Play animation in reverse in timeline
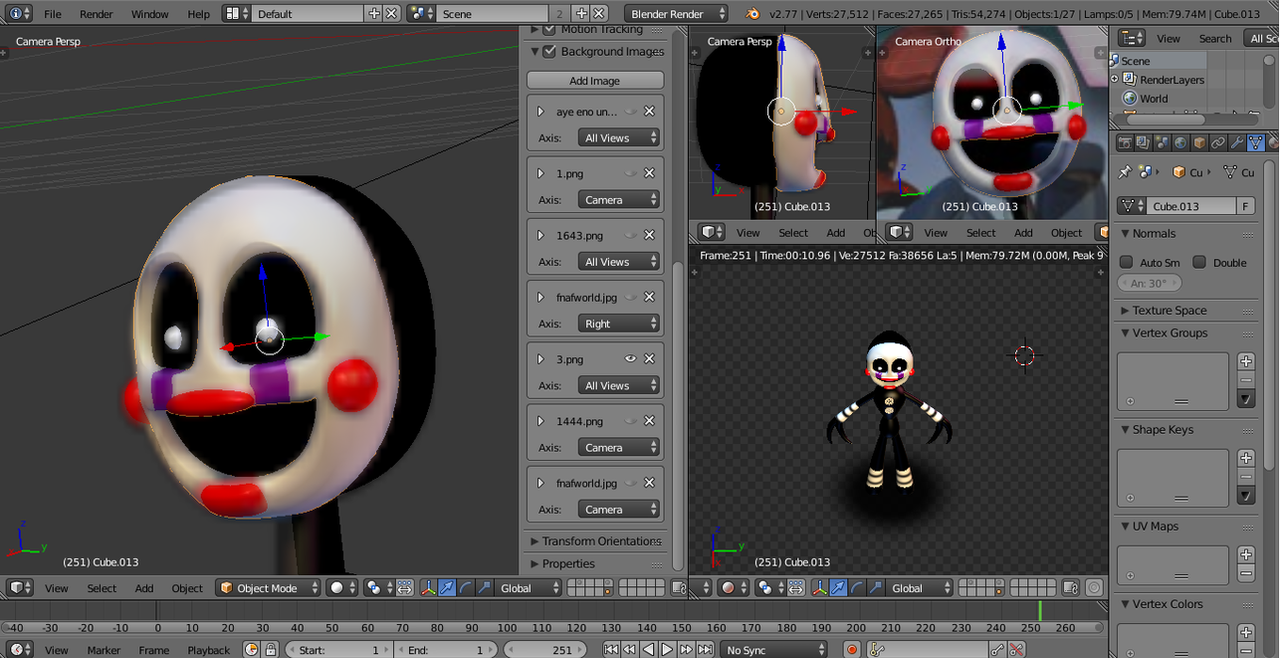The image size is (1280, 658). click(649, 650)
